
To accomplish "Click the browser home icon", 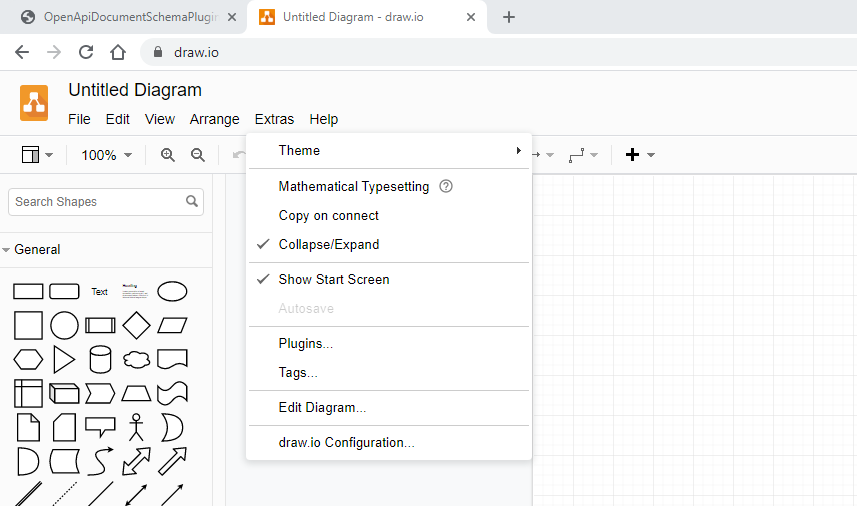I will pyautogui.click(x=118, y=52).
